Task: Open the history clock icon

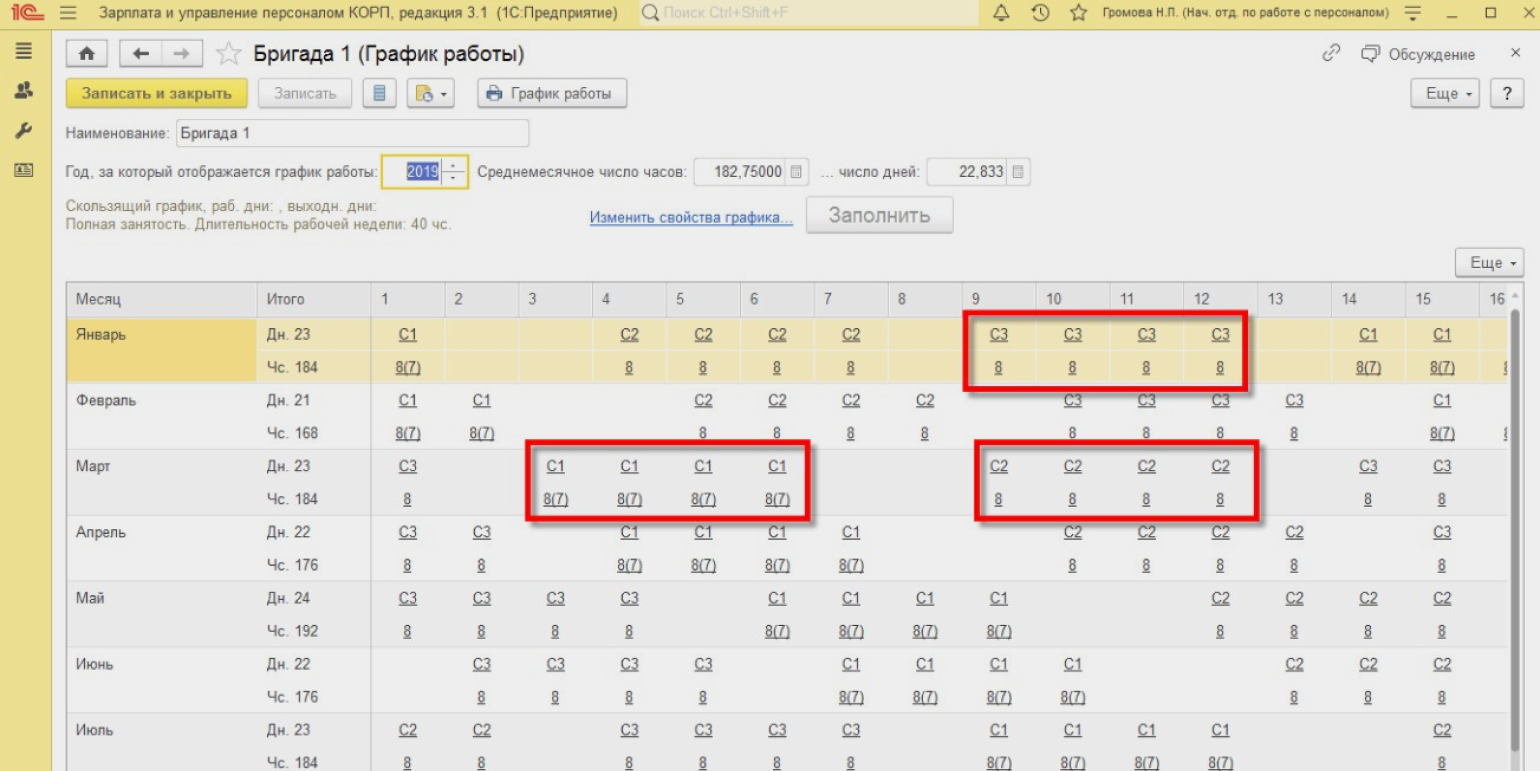Action: pyautogui.click(x=1040, y=13)
